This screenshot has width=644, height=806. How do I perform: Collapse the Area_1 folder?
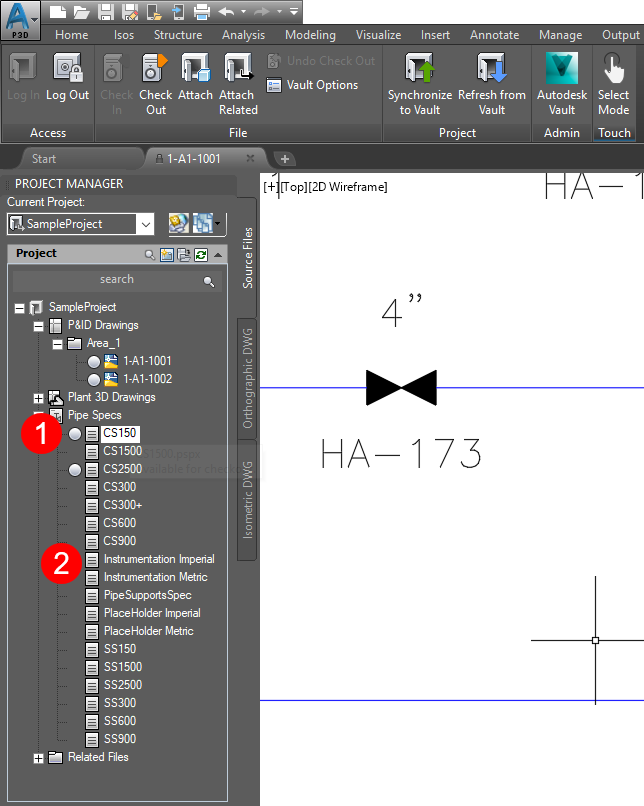click(57, 343)
